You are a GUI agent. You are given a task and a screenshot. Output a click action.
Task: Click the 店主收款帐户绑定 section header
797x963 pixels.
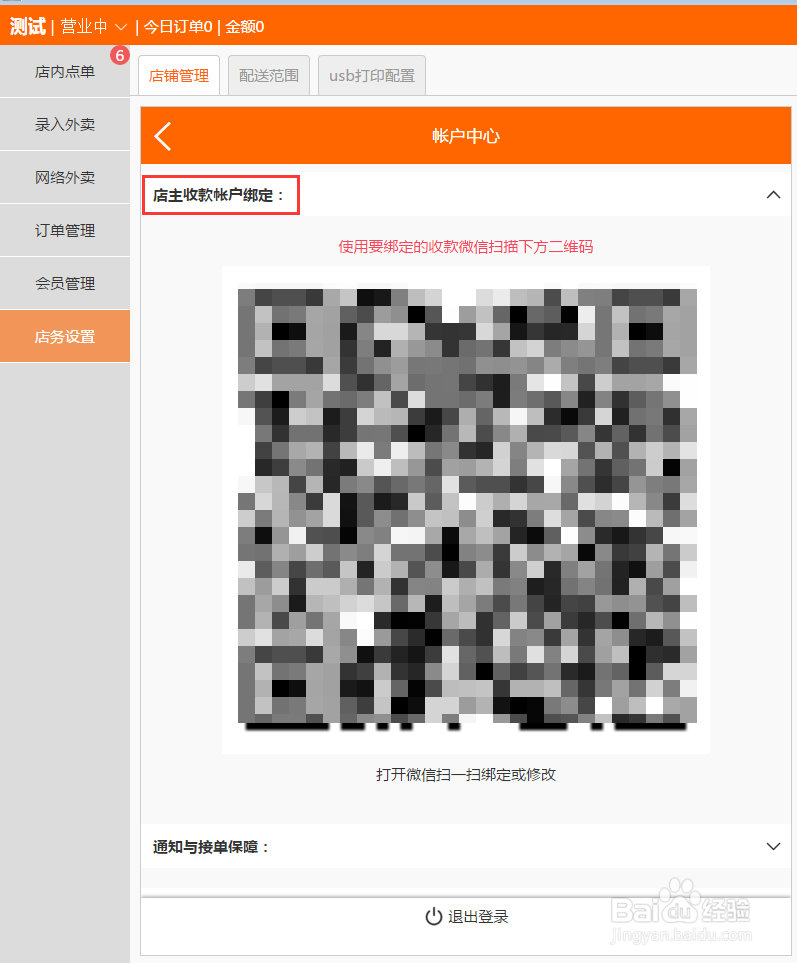(466, 195)
